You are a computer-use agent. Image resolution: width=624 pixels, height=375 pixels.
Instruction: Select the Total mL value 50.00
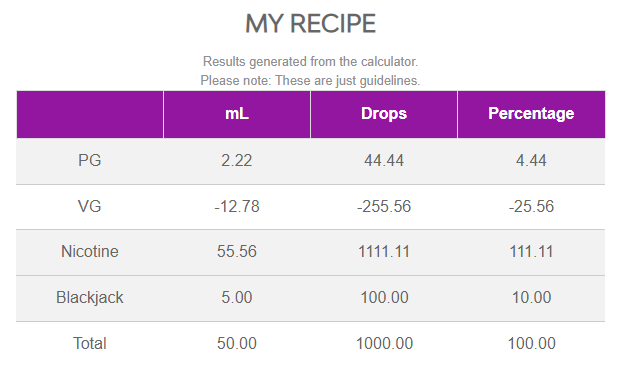point(237,343)
